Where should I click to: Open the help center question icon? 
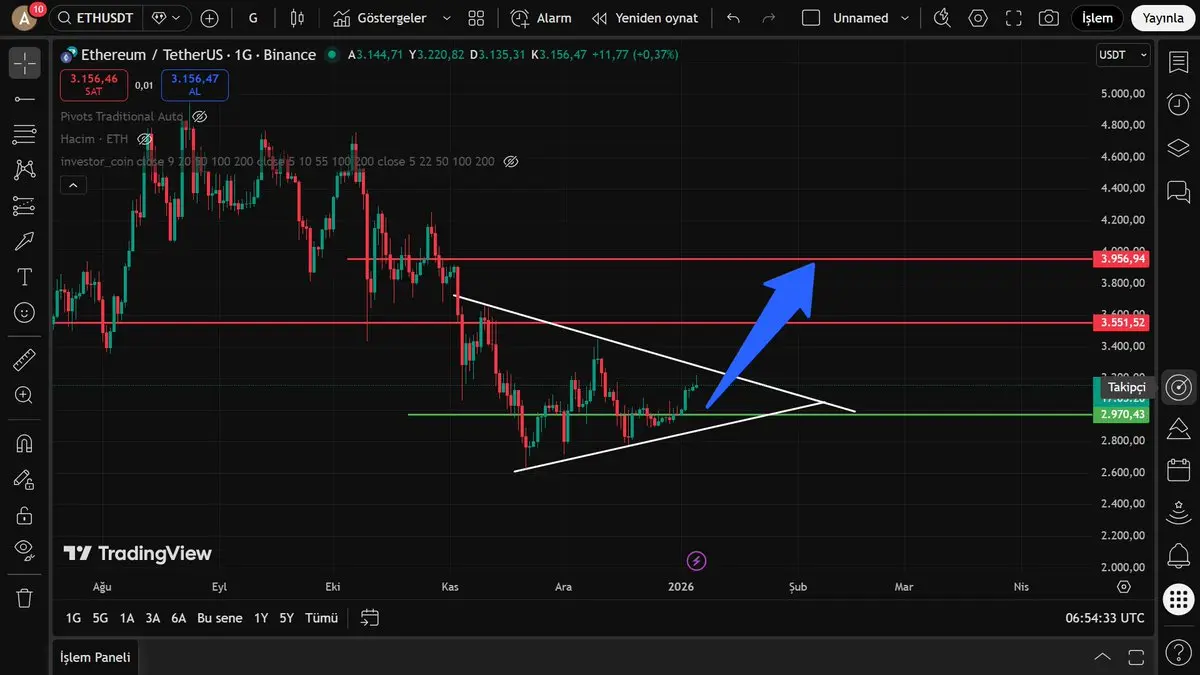1179,652
